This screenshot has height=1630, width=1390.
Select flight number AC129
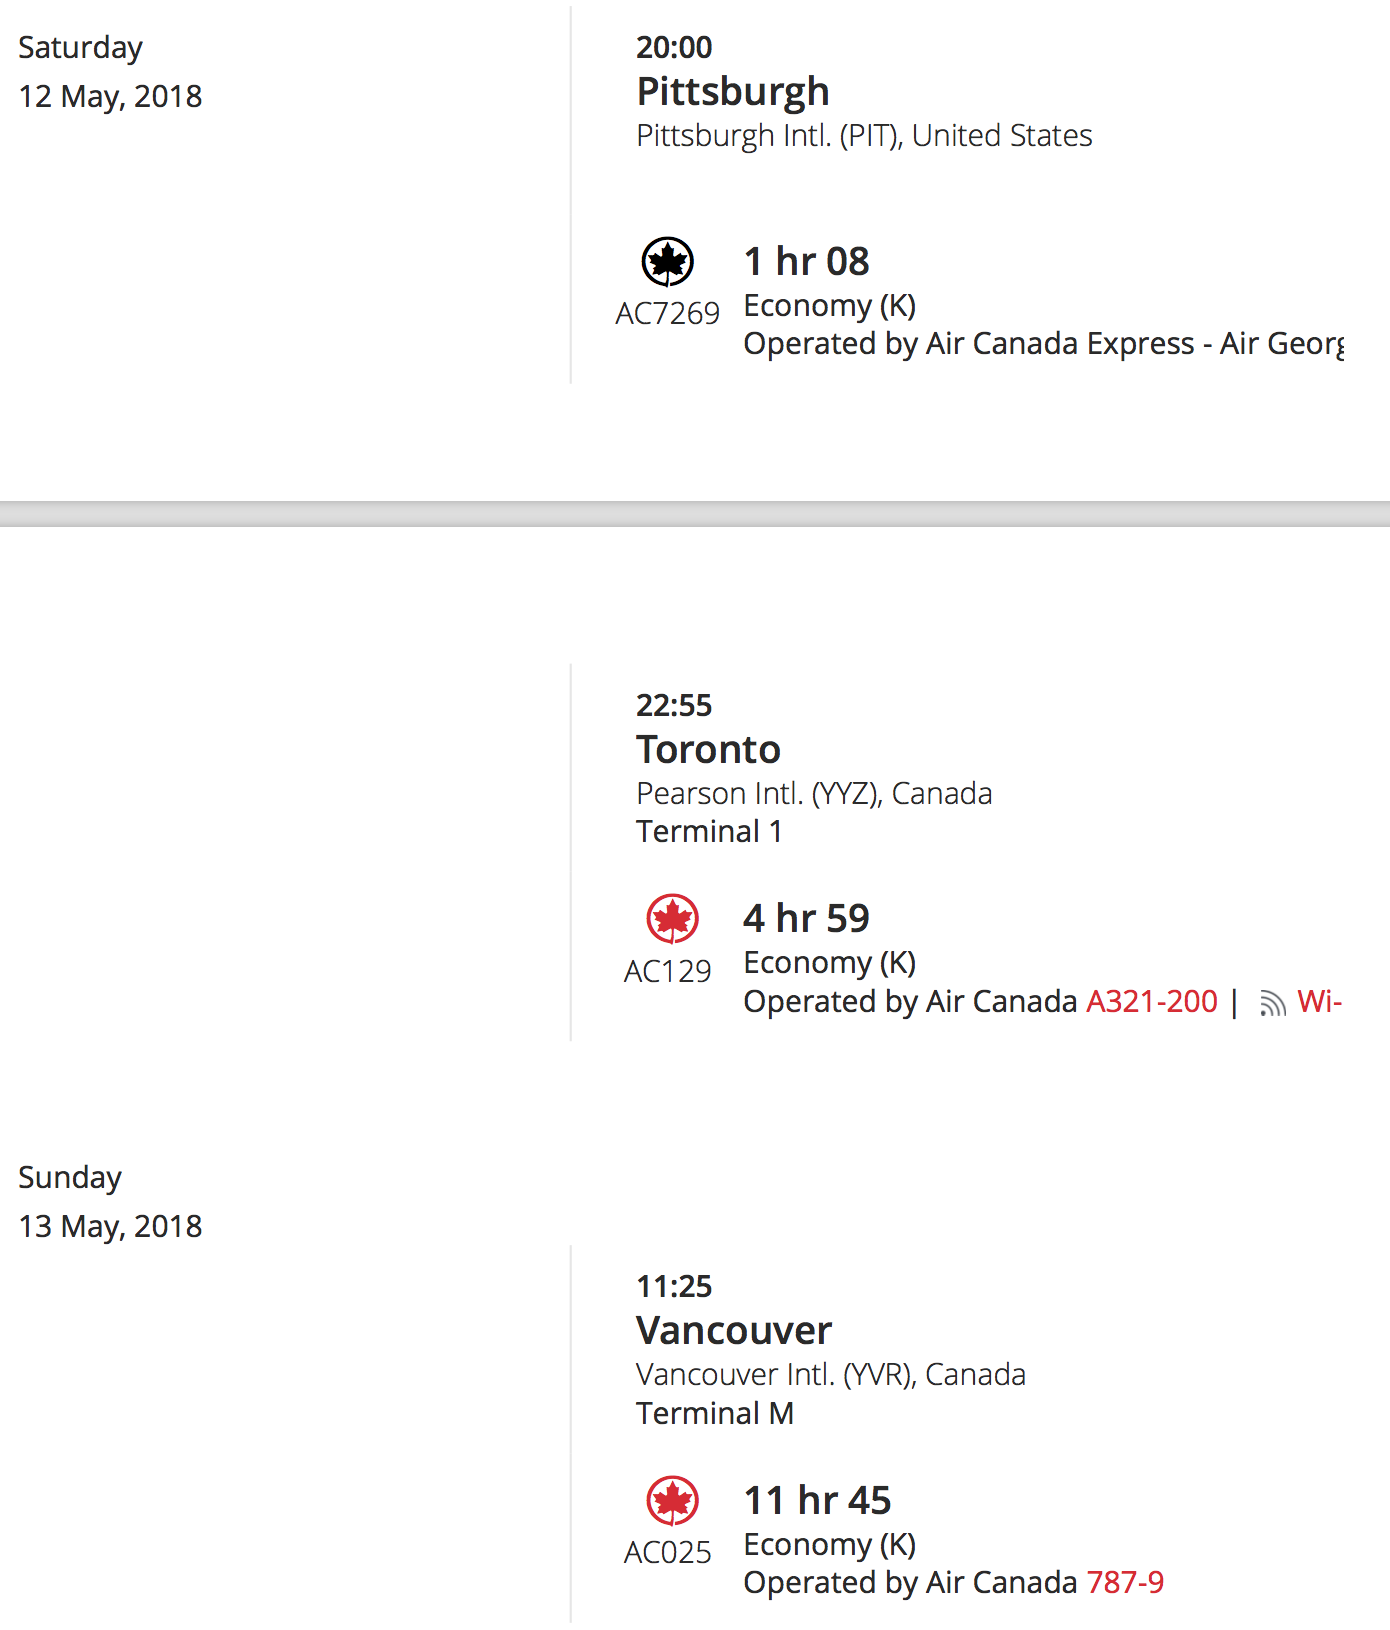[x=667, y=971]
